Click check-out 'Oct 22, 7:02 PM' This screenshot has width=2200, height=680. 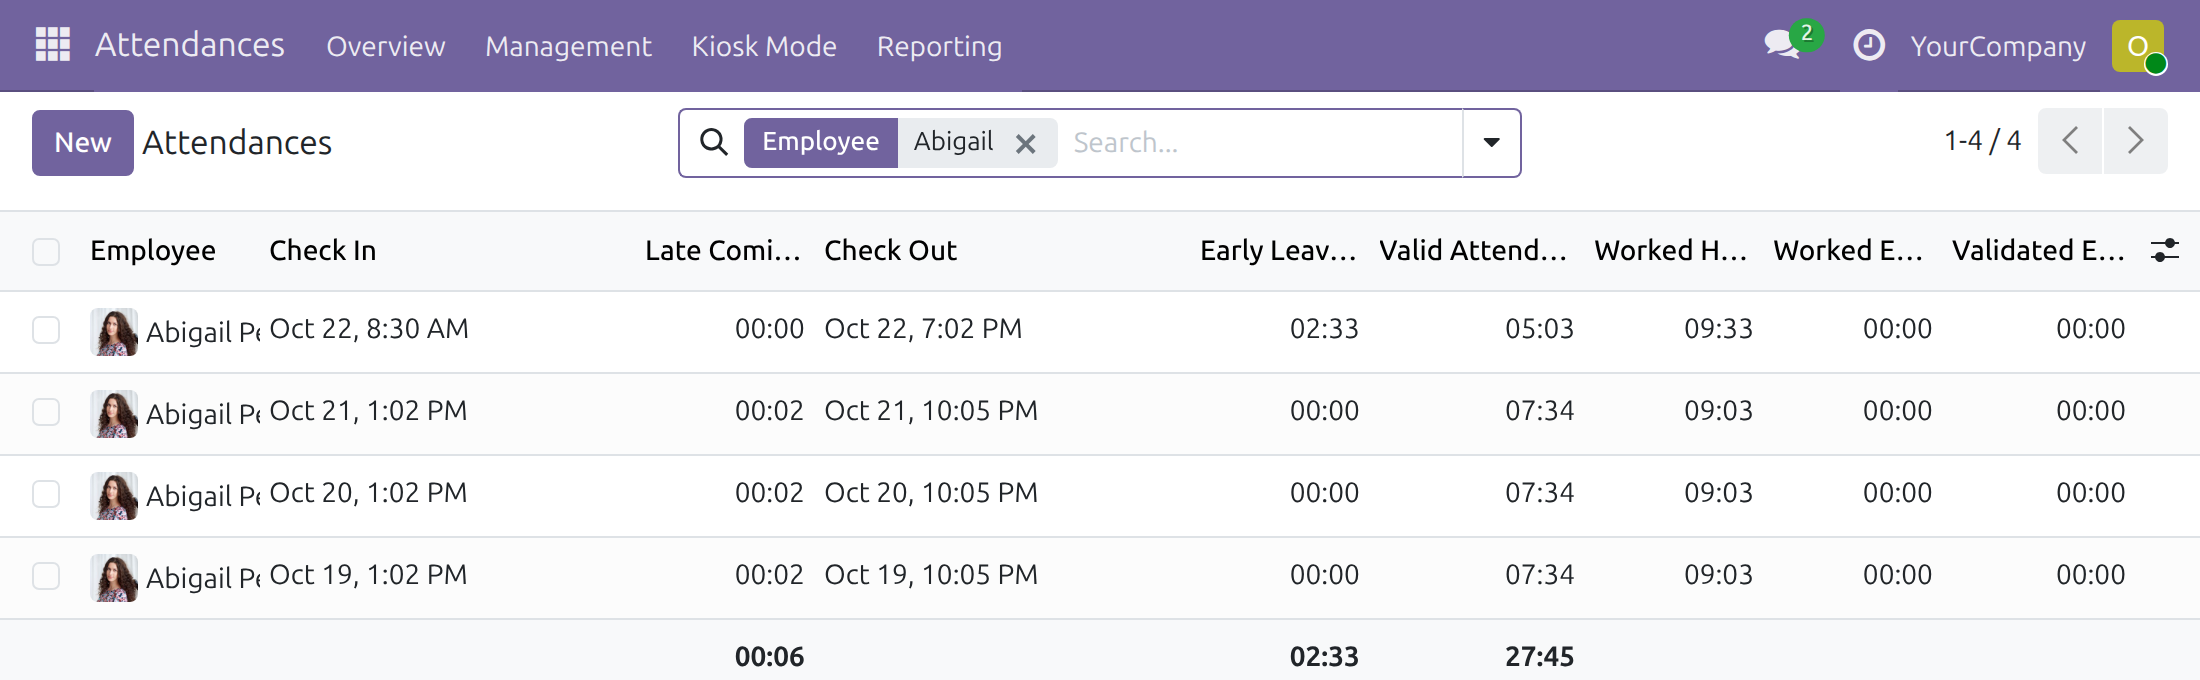[x=923, y=329]
